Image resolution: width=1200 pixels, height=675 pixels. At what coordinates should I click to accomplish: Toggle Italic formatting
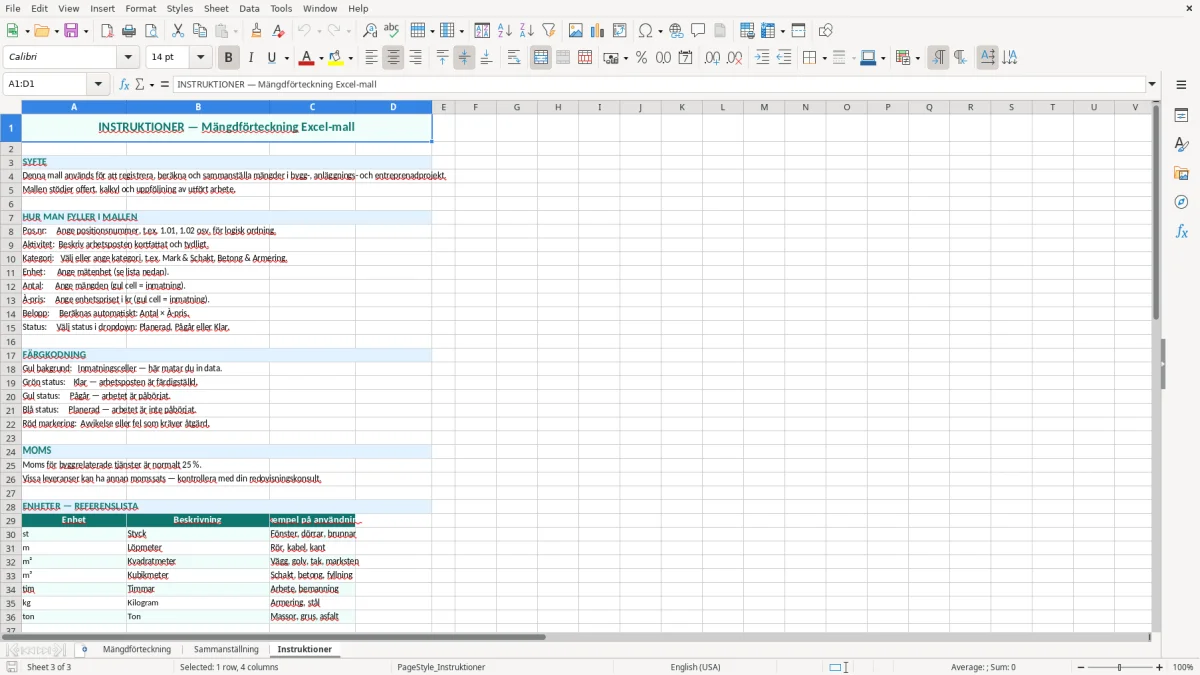pos(251,58)
